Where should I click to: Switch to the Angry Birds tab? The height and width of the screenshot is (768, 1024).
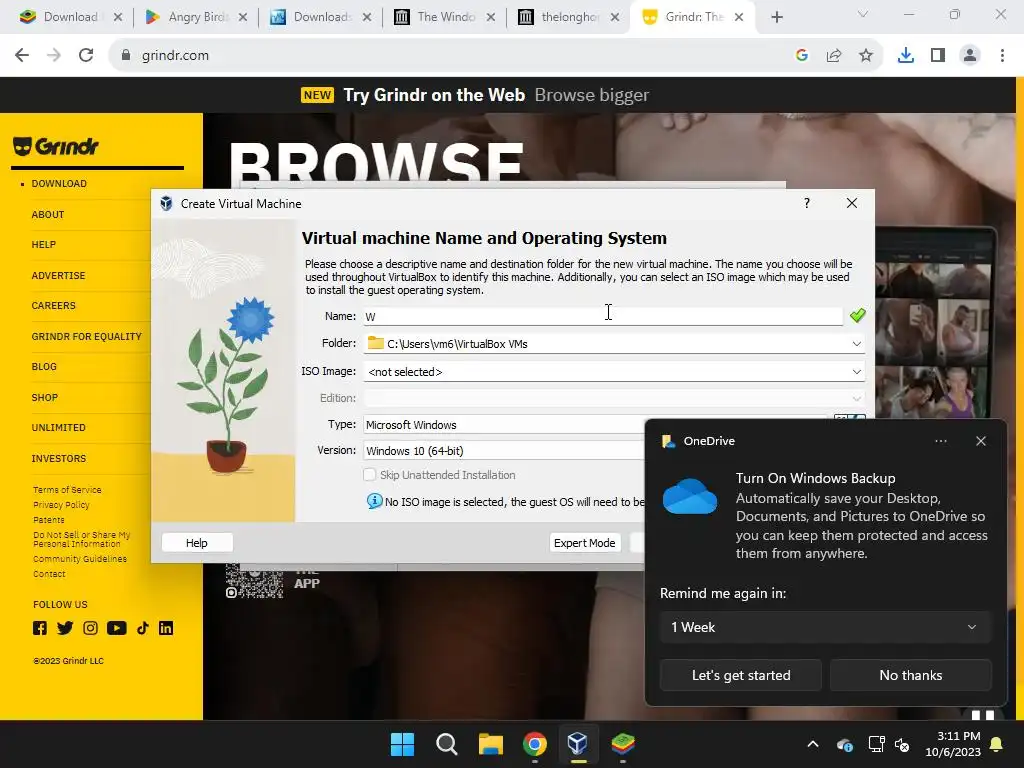197,17
